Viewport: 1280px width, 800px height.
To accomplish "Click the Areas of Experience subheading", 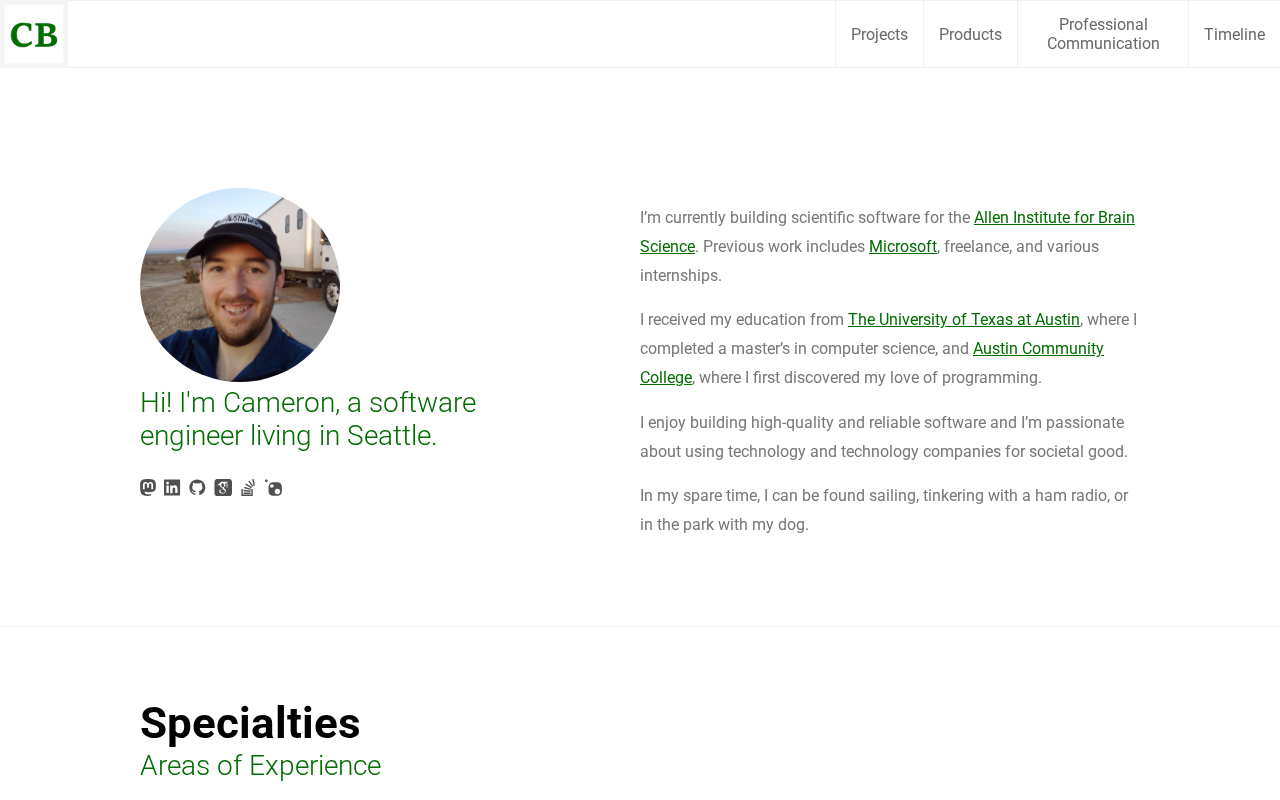I will coord(260,766).
